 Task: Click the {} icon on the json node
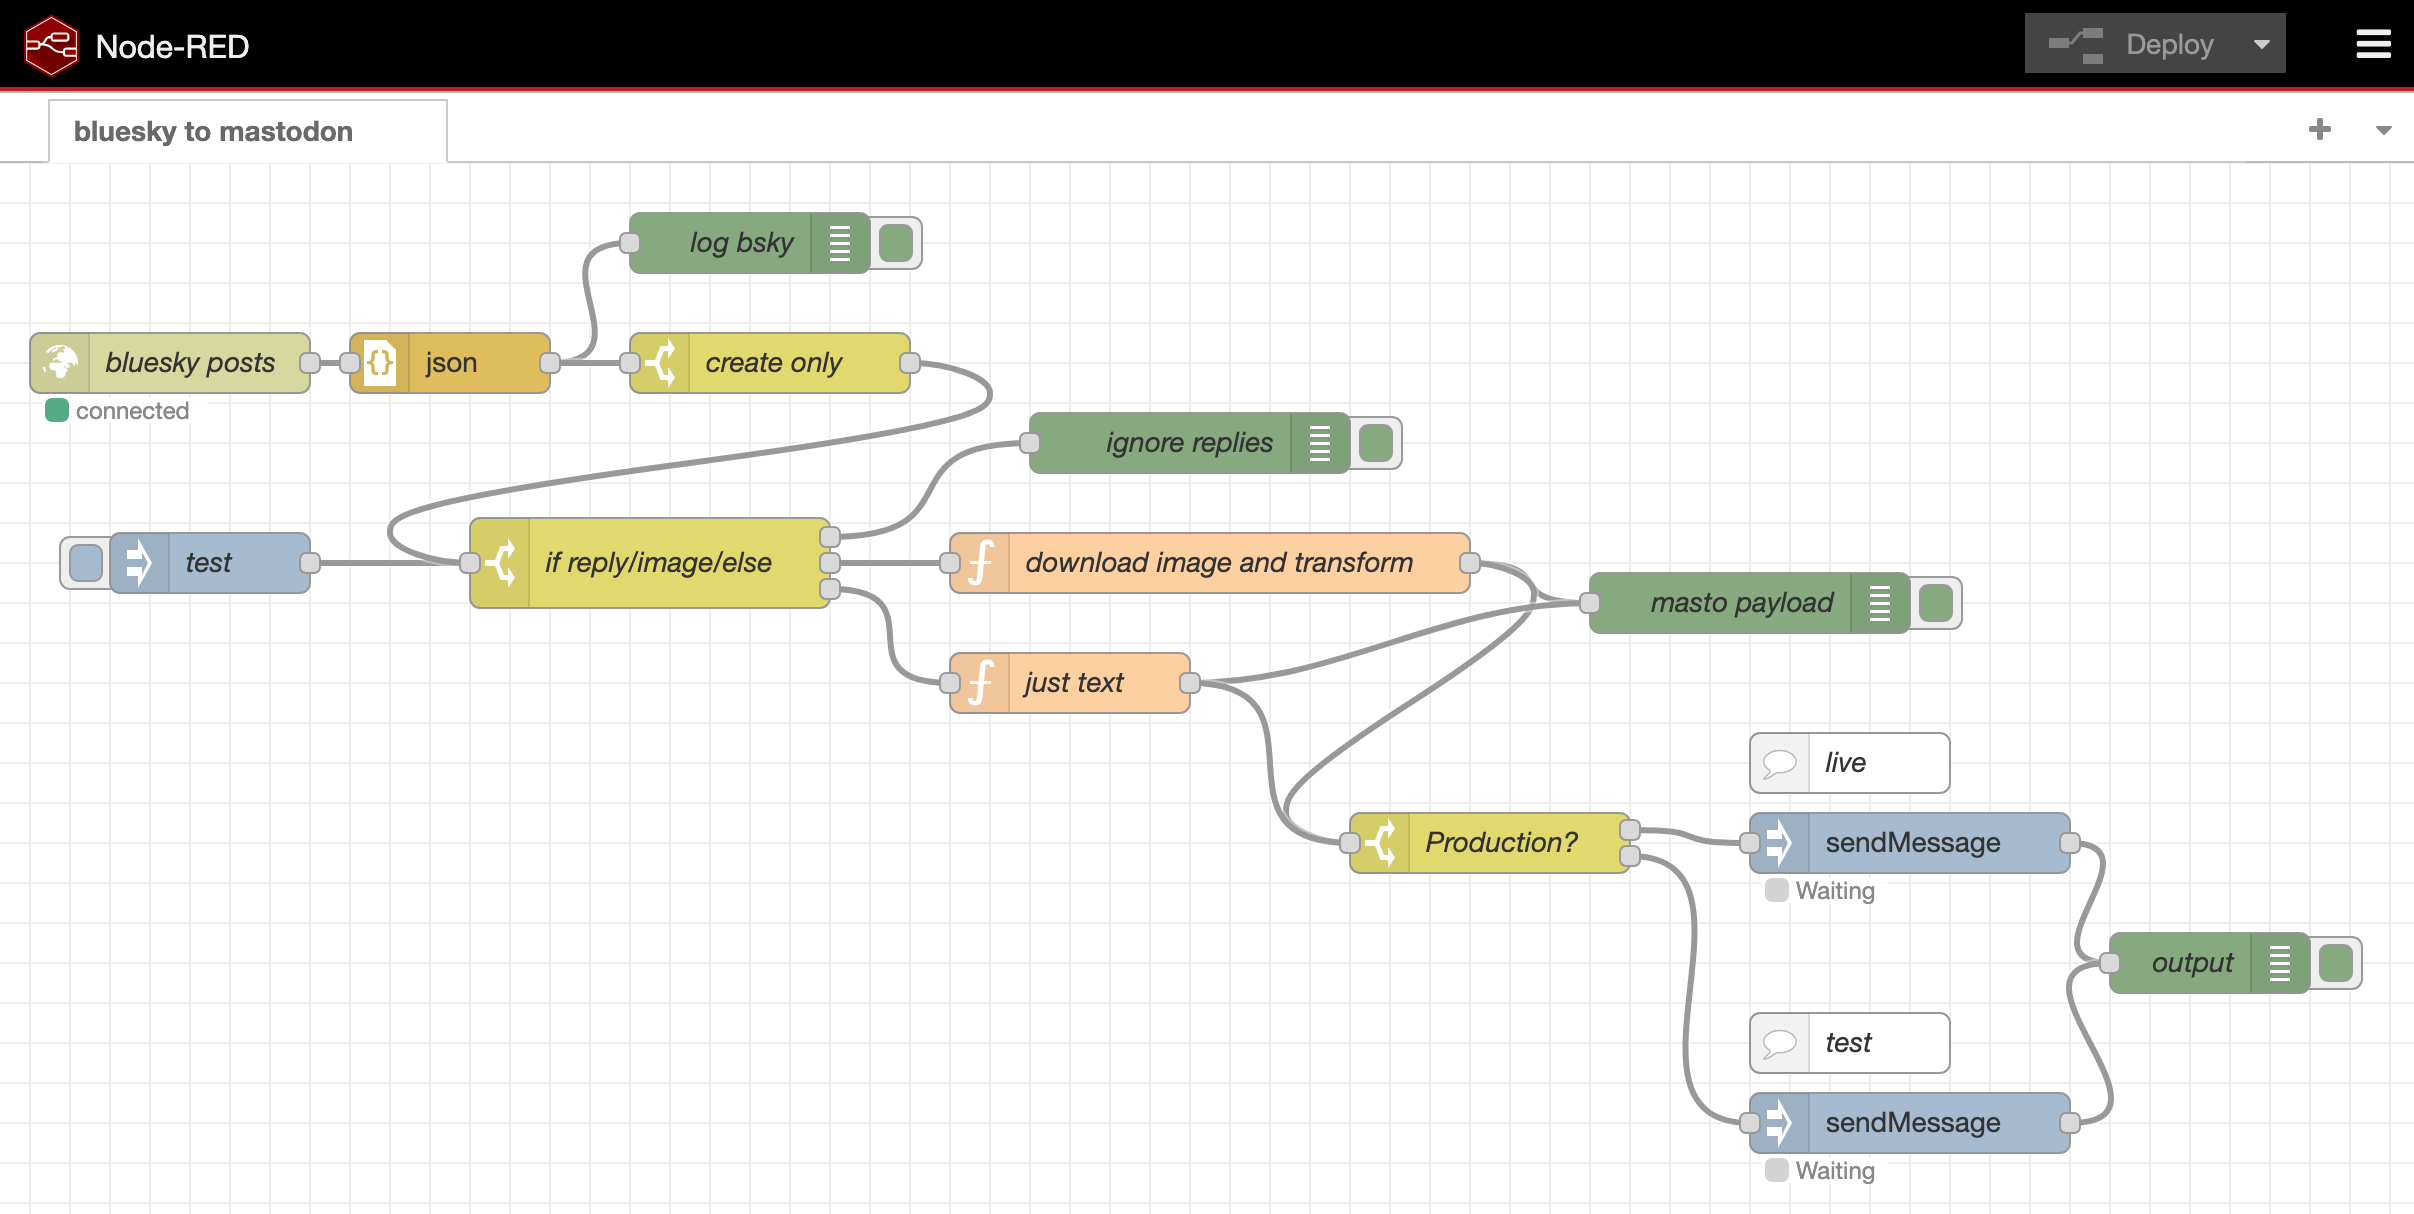[x=381, y=362]
